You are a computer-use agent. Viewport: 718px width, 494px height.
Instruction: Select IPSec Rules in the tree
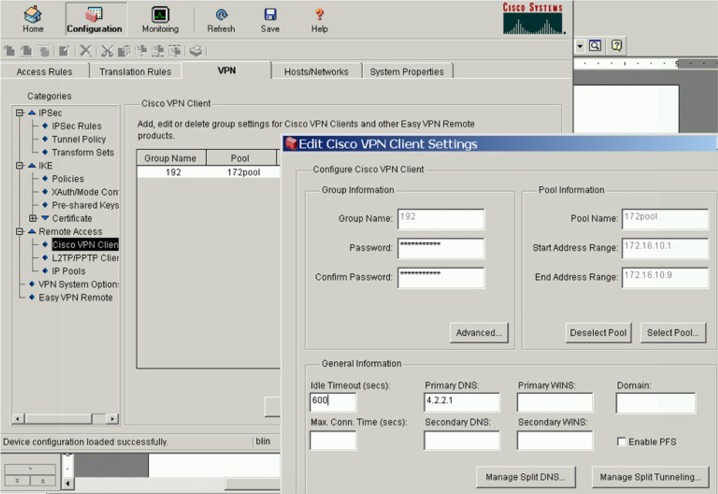pos(76,126)
